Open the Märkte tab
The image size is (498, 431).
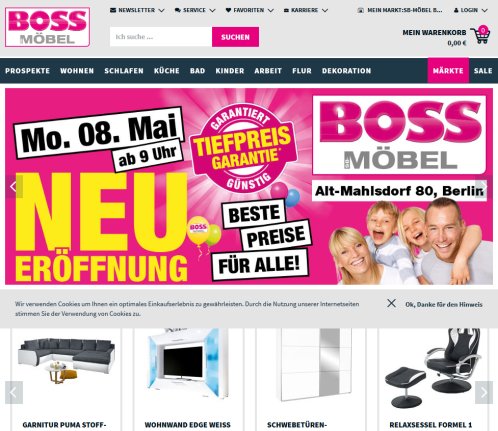pyautogui.click(x=448, y=71)
